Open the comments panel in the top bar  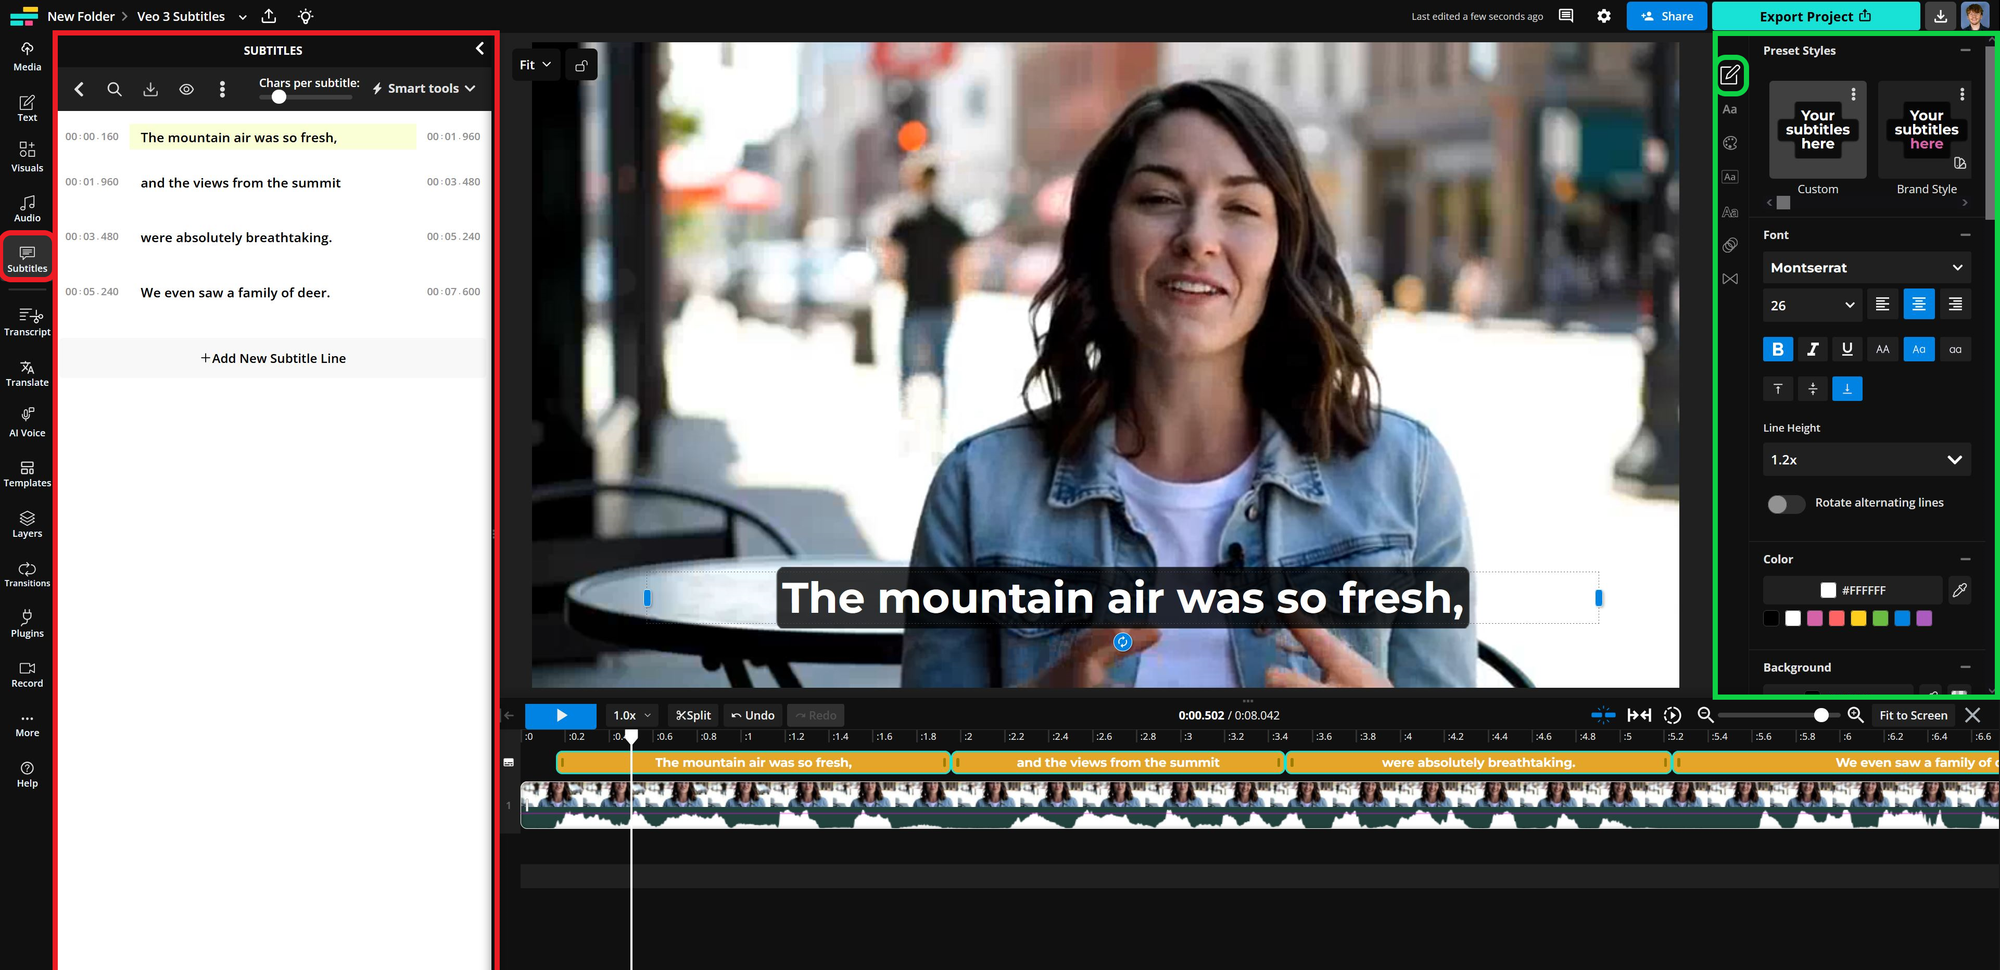coord(1565,16)
